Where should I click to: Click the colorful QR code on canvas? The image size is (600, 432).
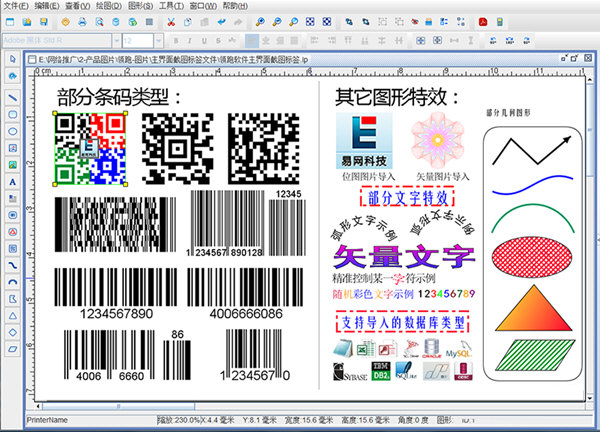pyautogui.click(x=90, y=148)
